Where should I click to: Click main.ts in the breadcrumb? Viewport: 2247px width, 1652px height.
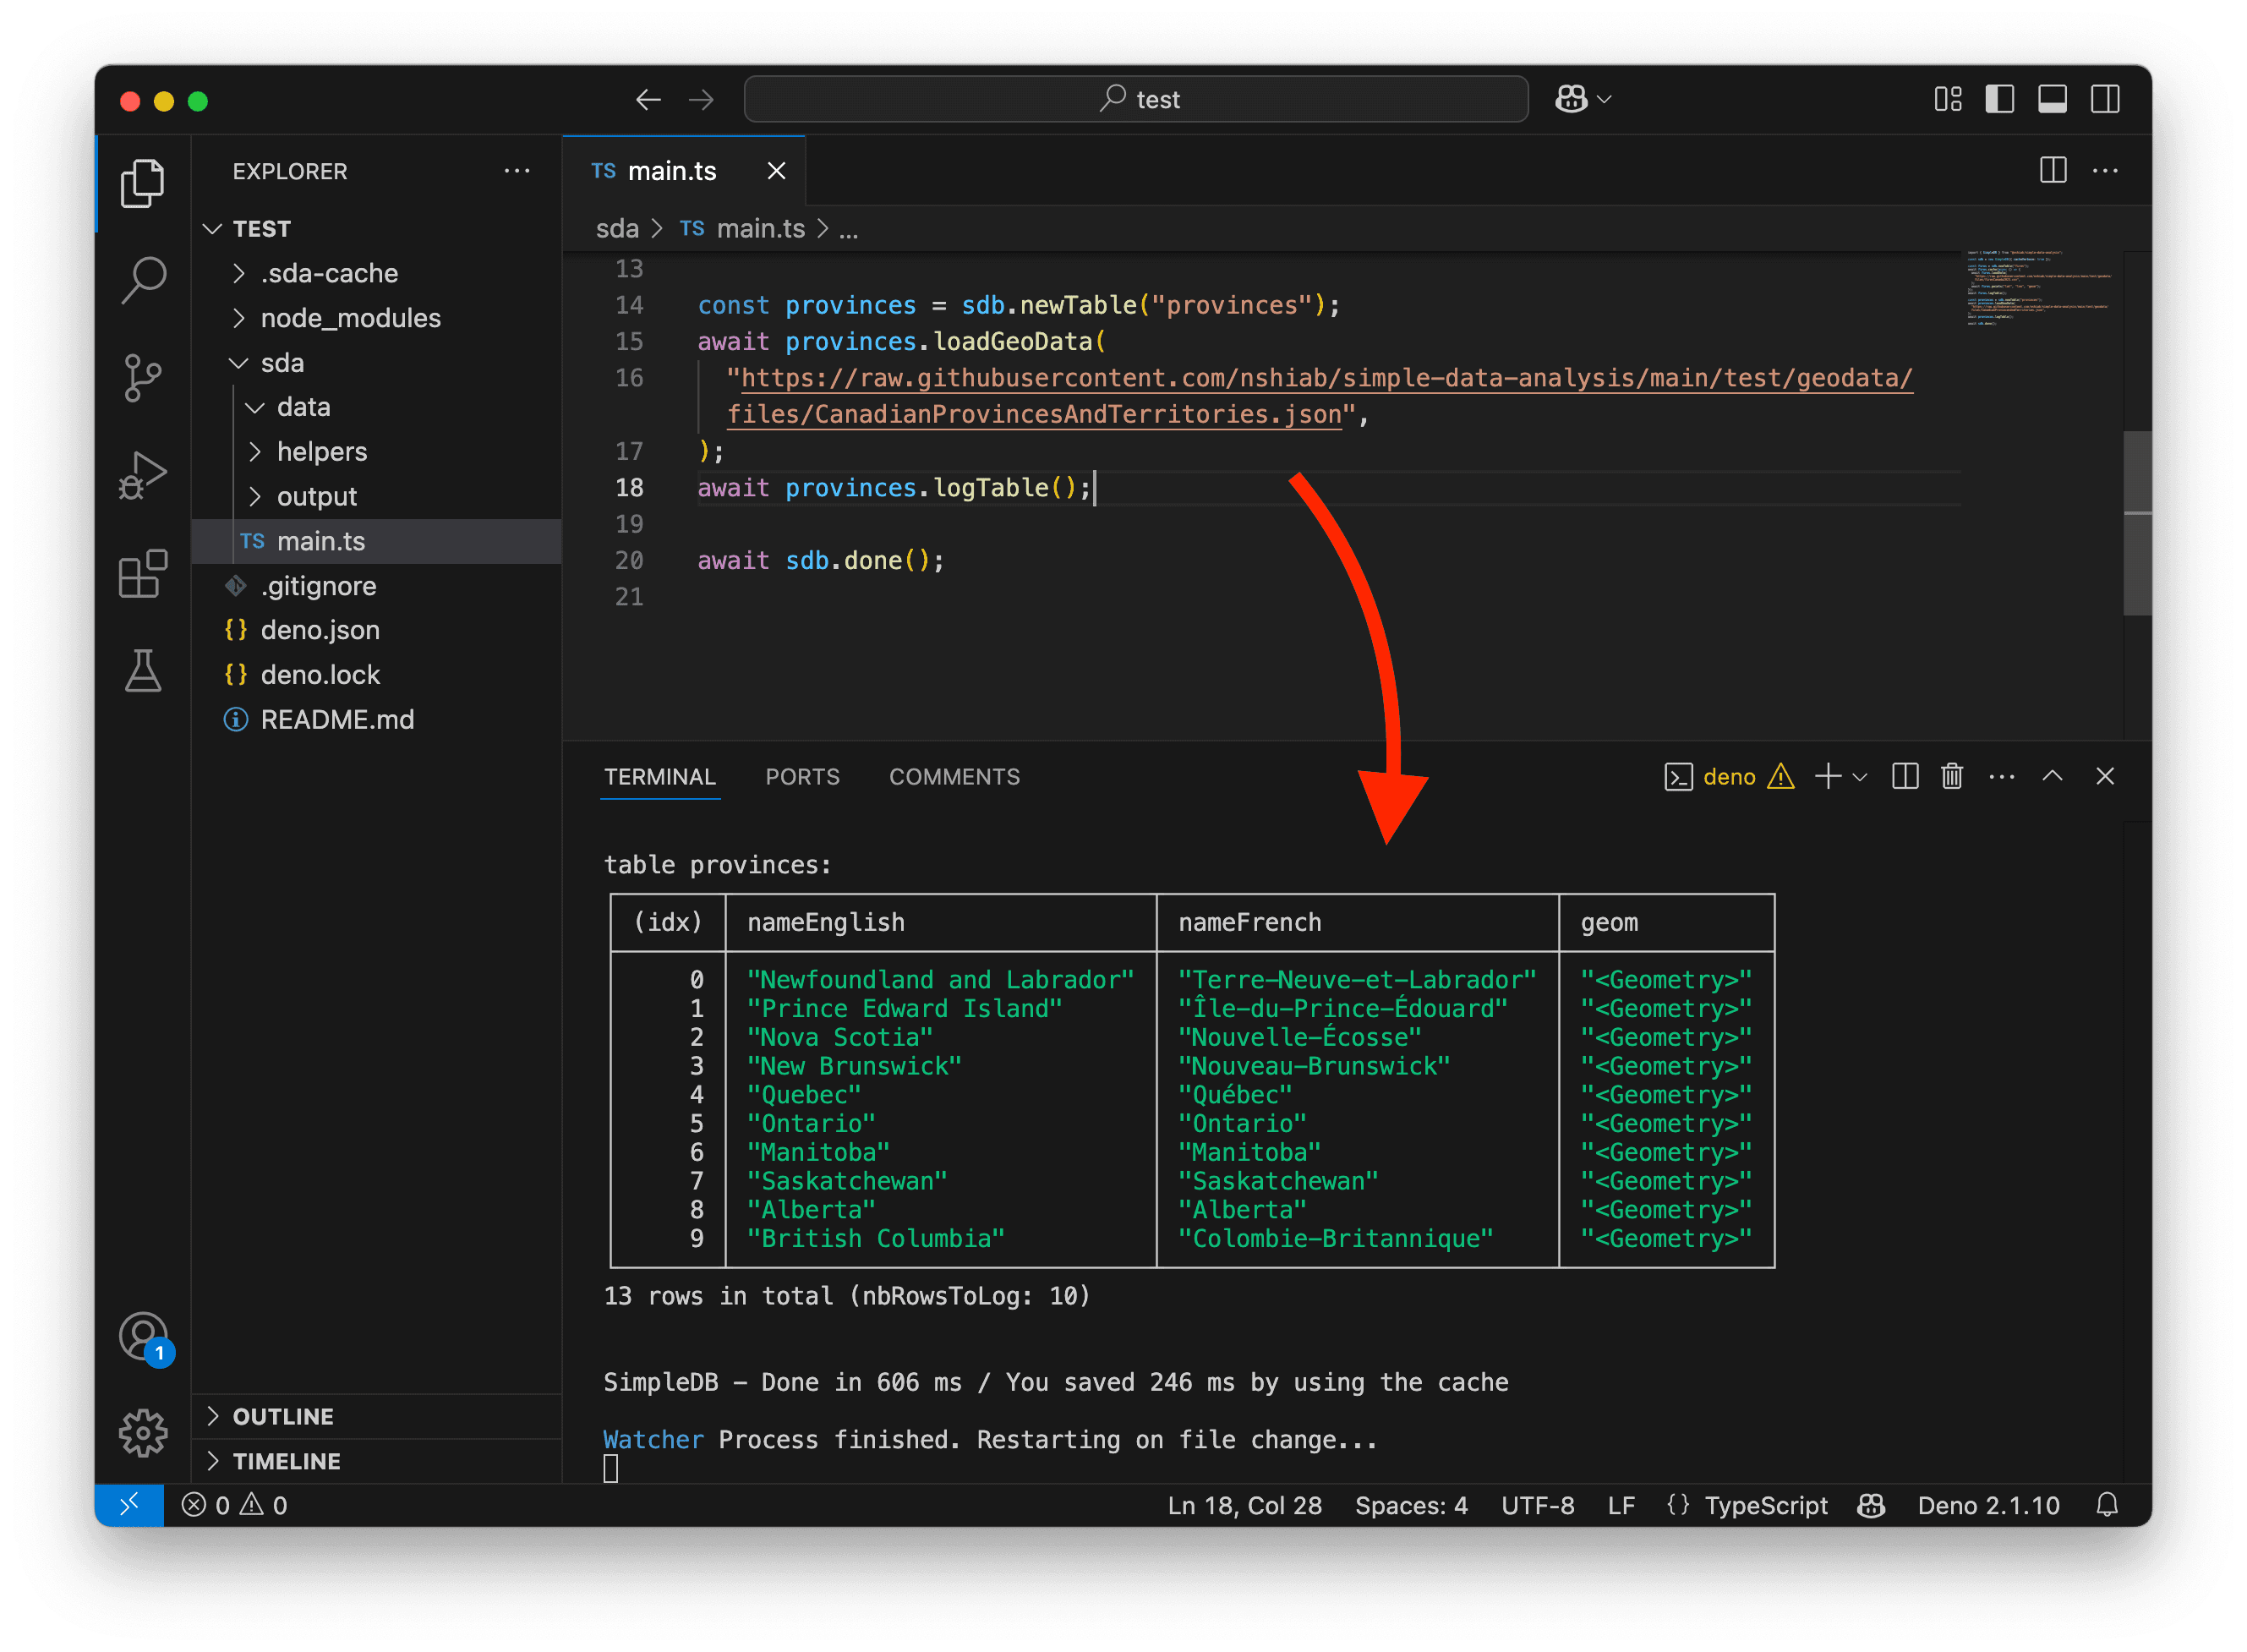tap(742, 229)
